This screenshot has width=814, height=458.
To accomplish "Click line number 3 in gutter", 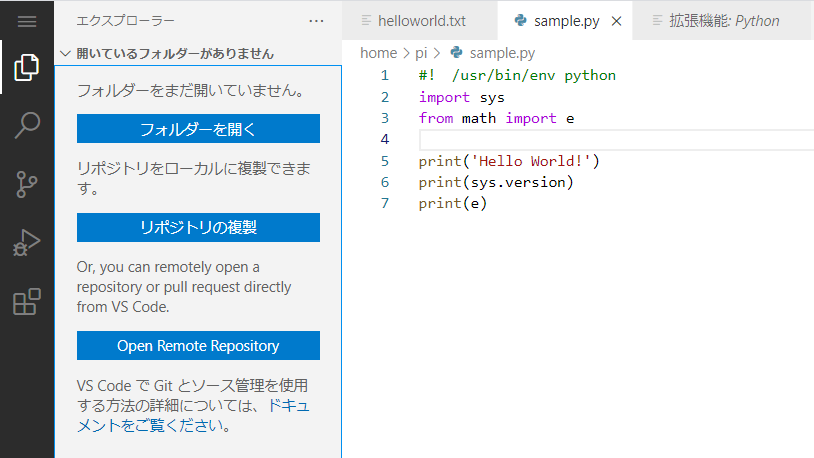I will point(385,118).
